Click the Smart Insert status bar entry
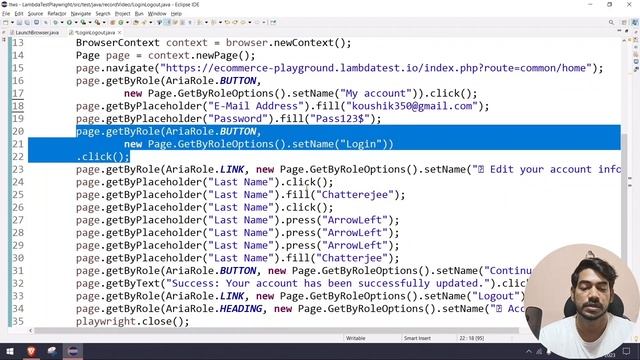 click(417, 338)
